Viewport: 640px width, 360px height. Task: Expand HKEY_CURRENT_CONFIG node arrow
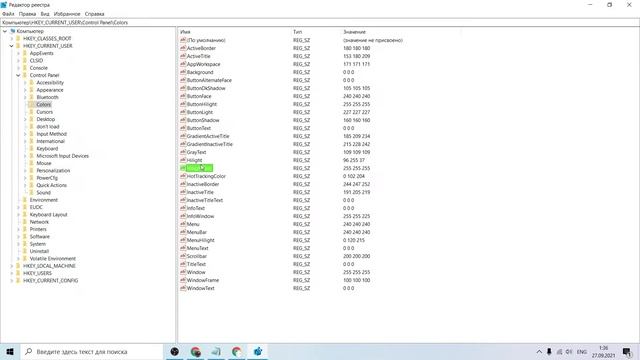(x=11, y=280)
